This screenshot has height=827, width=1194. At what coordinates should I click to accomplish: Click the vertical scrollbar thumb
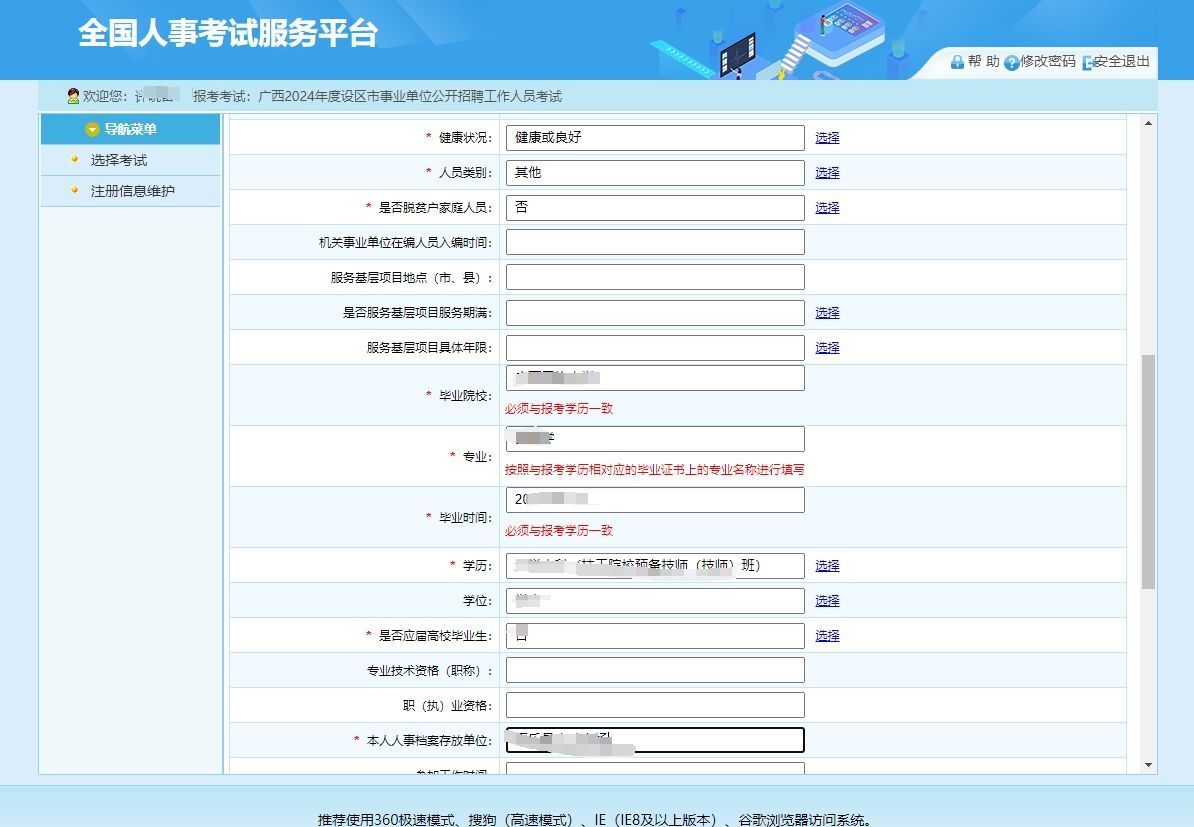(x=1148, y=471)
